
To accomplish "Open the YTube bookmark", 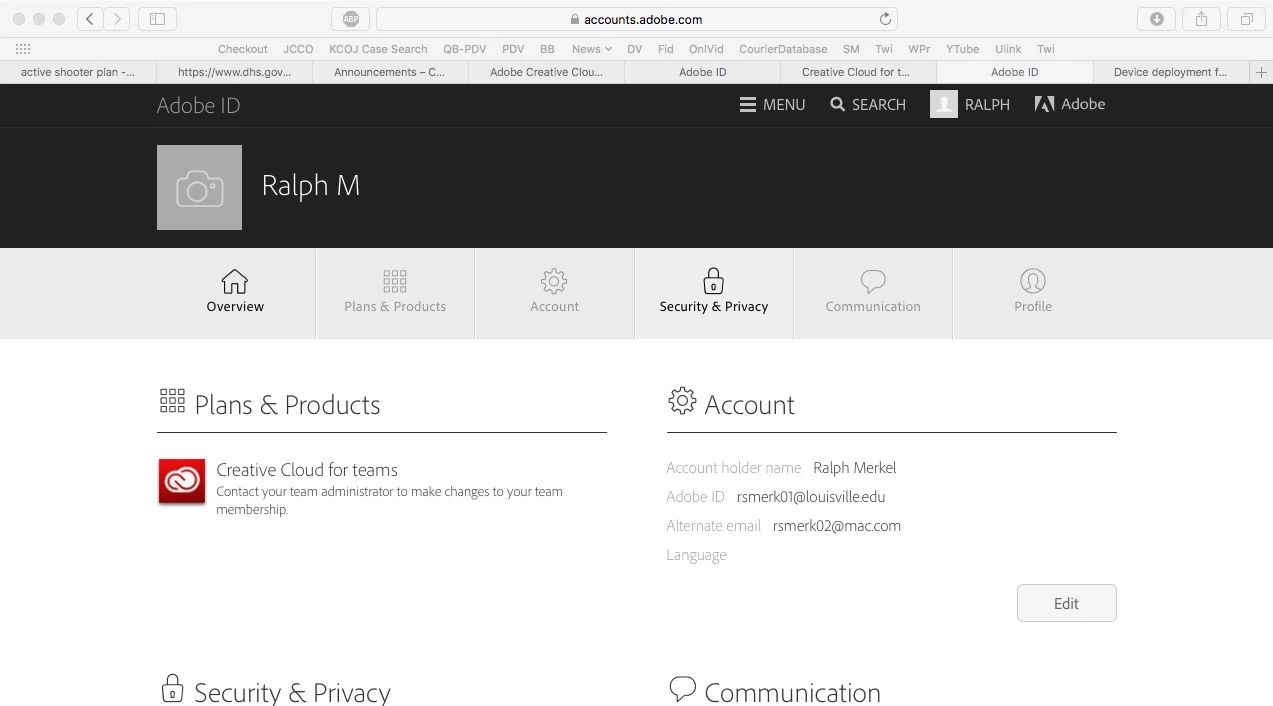I will [x=963, y=49].
